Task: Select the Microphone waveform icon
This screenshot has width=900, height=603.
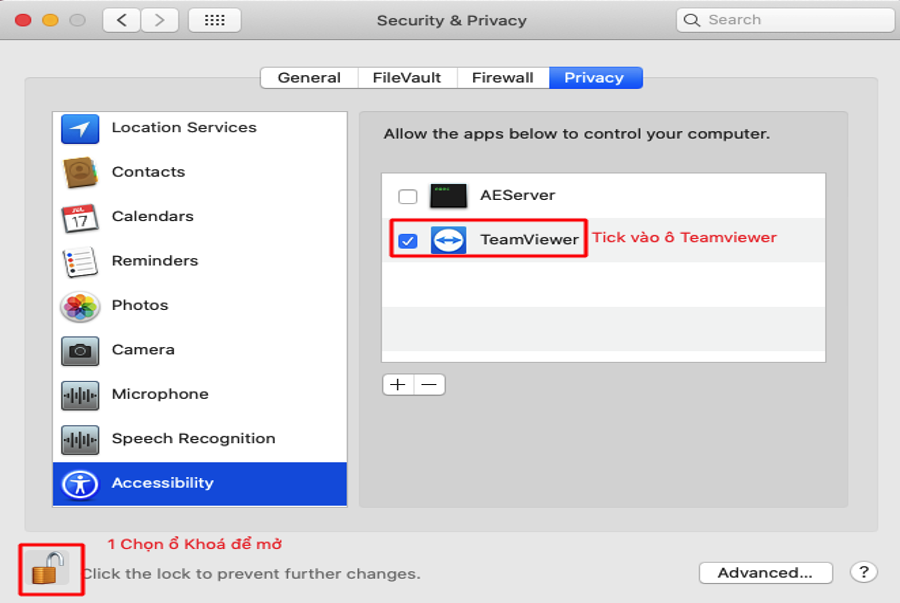Action: [x=80, y=395]
